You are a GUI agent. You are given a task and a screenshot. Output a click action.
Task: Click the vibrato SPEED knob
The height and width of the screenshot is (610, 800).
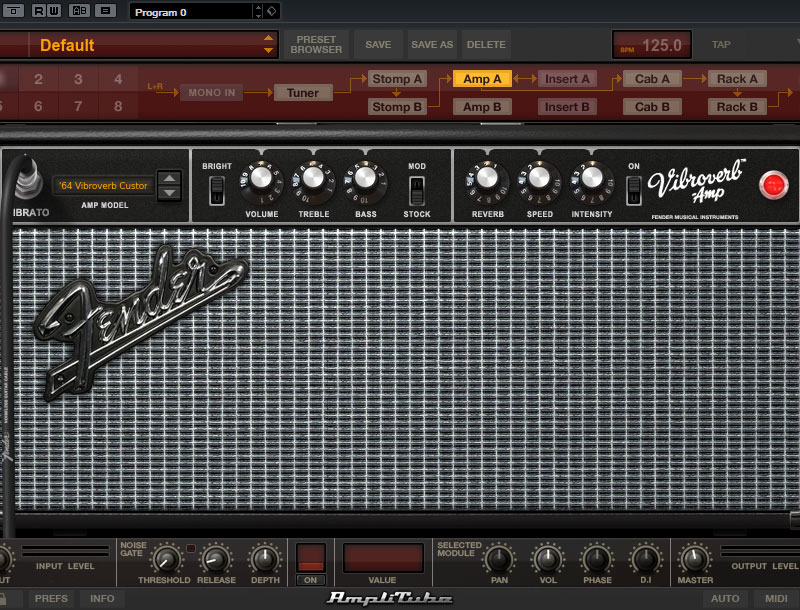click(x=539, y=178)
